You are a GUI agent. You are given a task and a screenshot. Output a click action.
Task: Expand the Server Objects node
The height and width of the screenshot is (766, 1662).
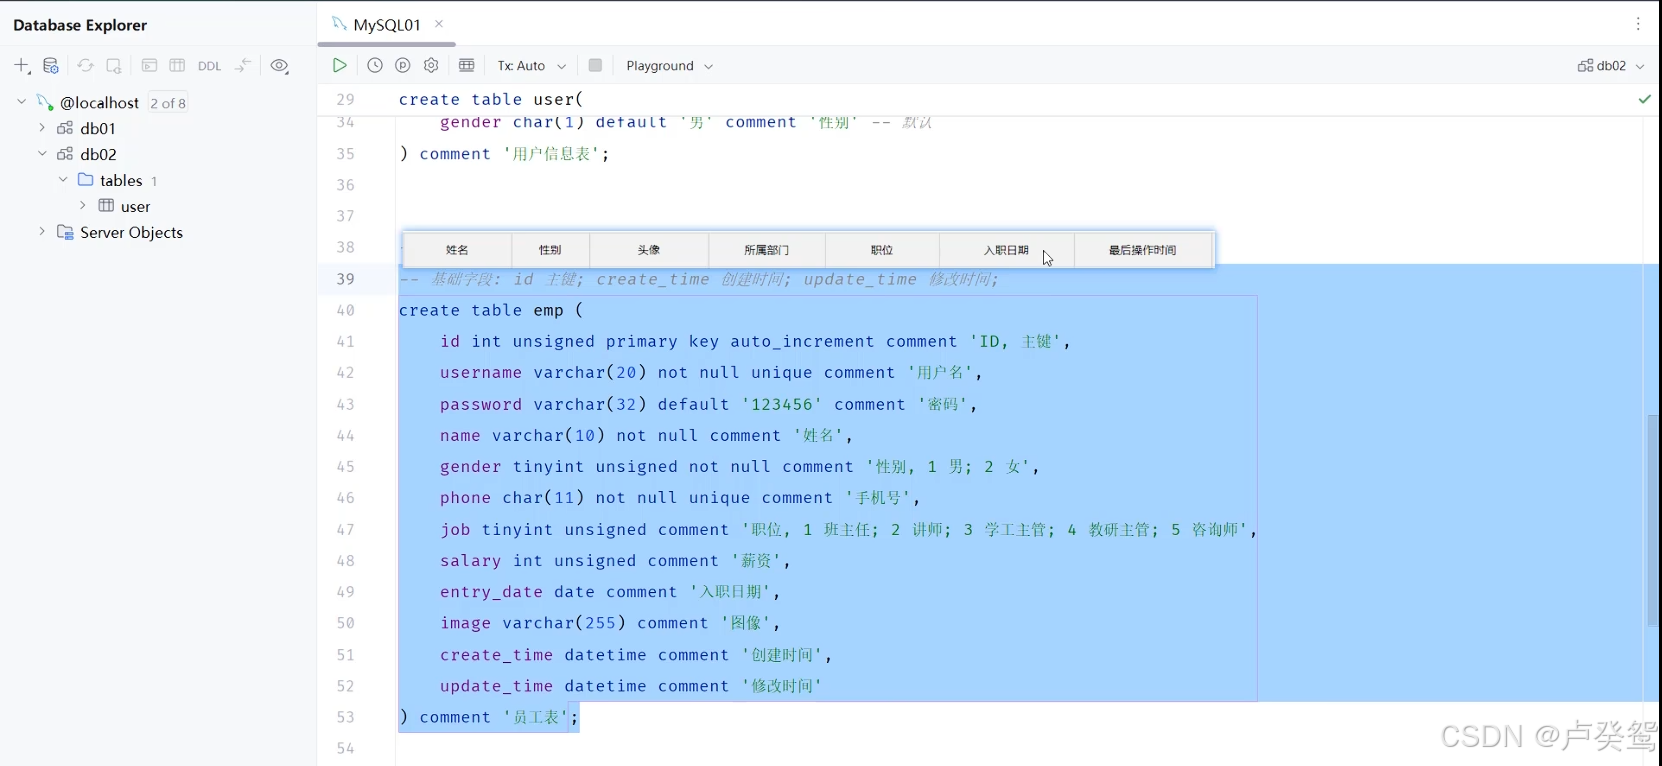pyautogui.click(x=42, y=232)
